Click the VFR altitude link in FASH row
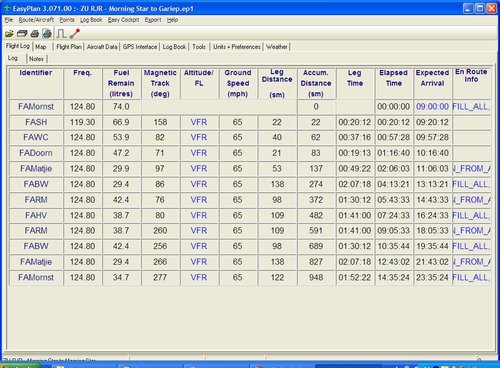This screenshot has height=368, width=500. pyautogui.click(x=199, y=122)
